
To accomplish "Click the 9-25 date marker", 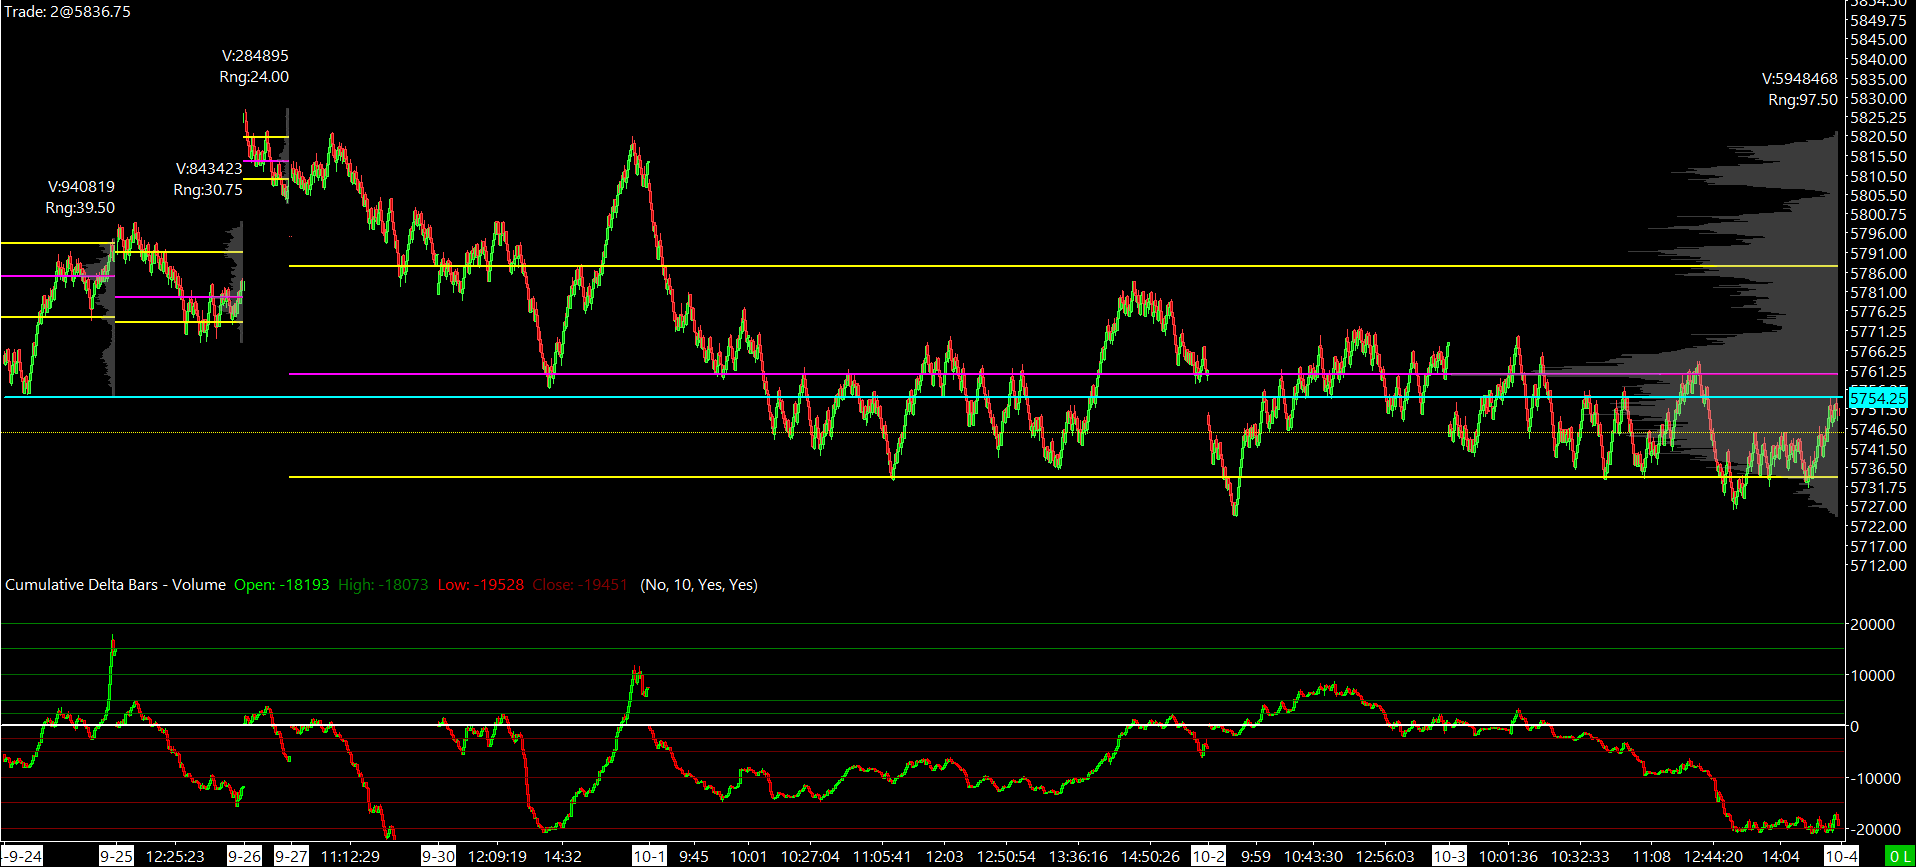I will pyautogui.click(x=116, y=856).
